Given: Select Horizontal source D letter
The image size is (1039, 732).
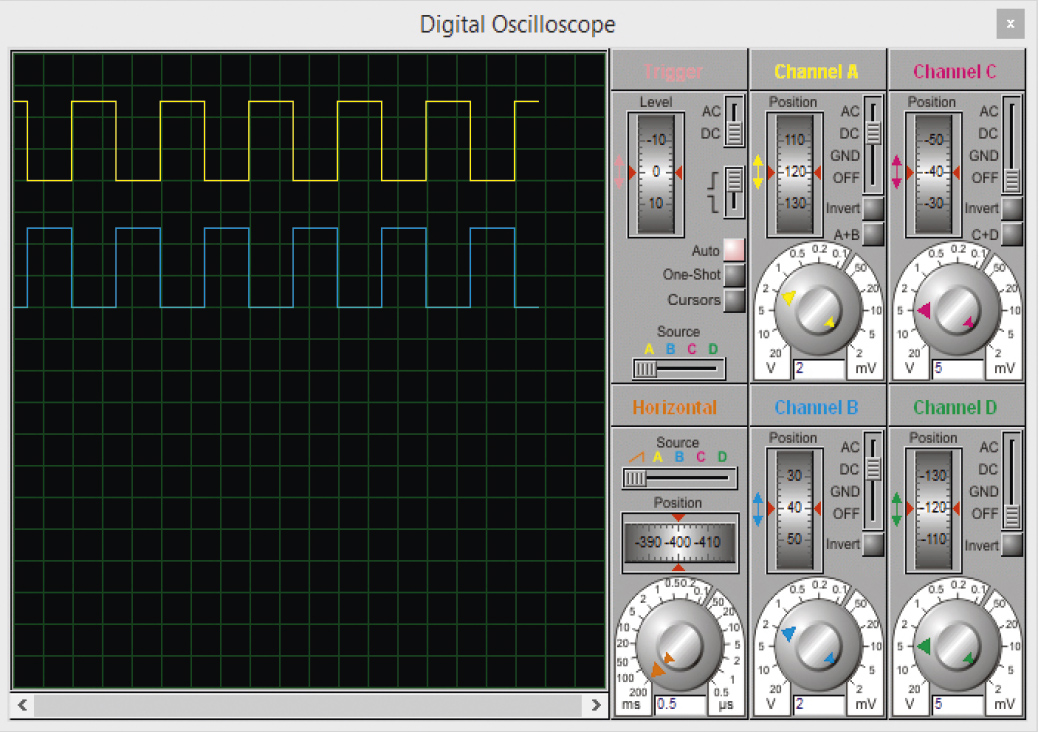Looking at the screenshot, I should pyautogui.click(x=722, y=457).
